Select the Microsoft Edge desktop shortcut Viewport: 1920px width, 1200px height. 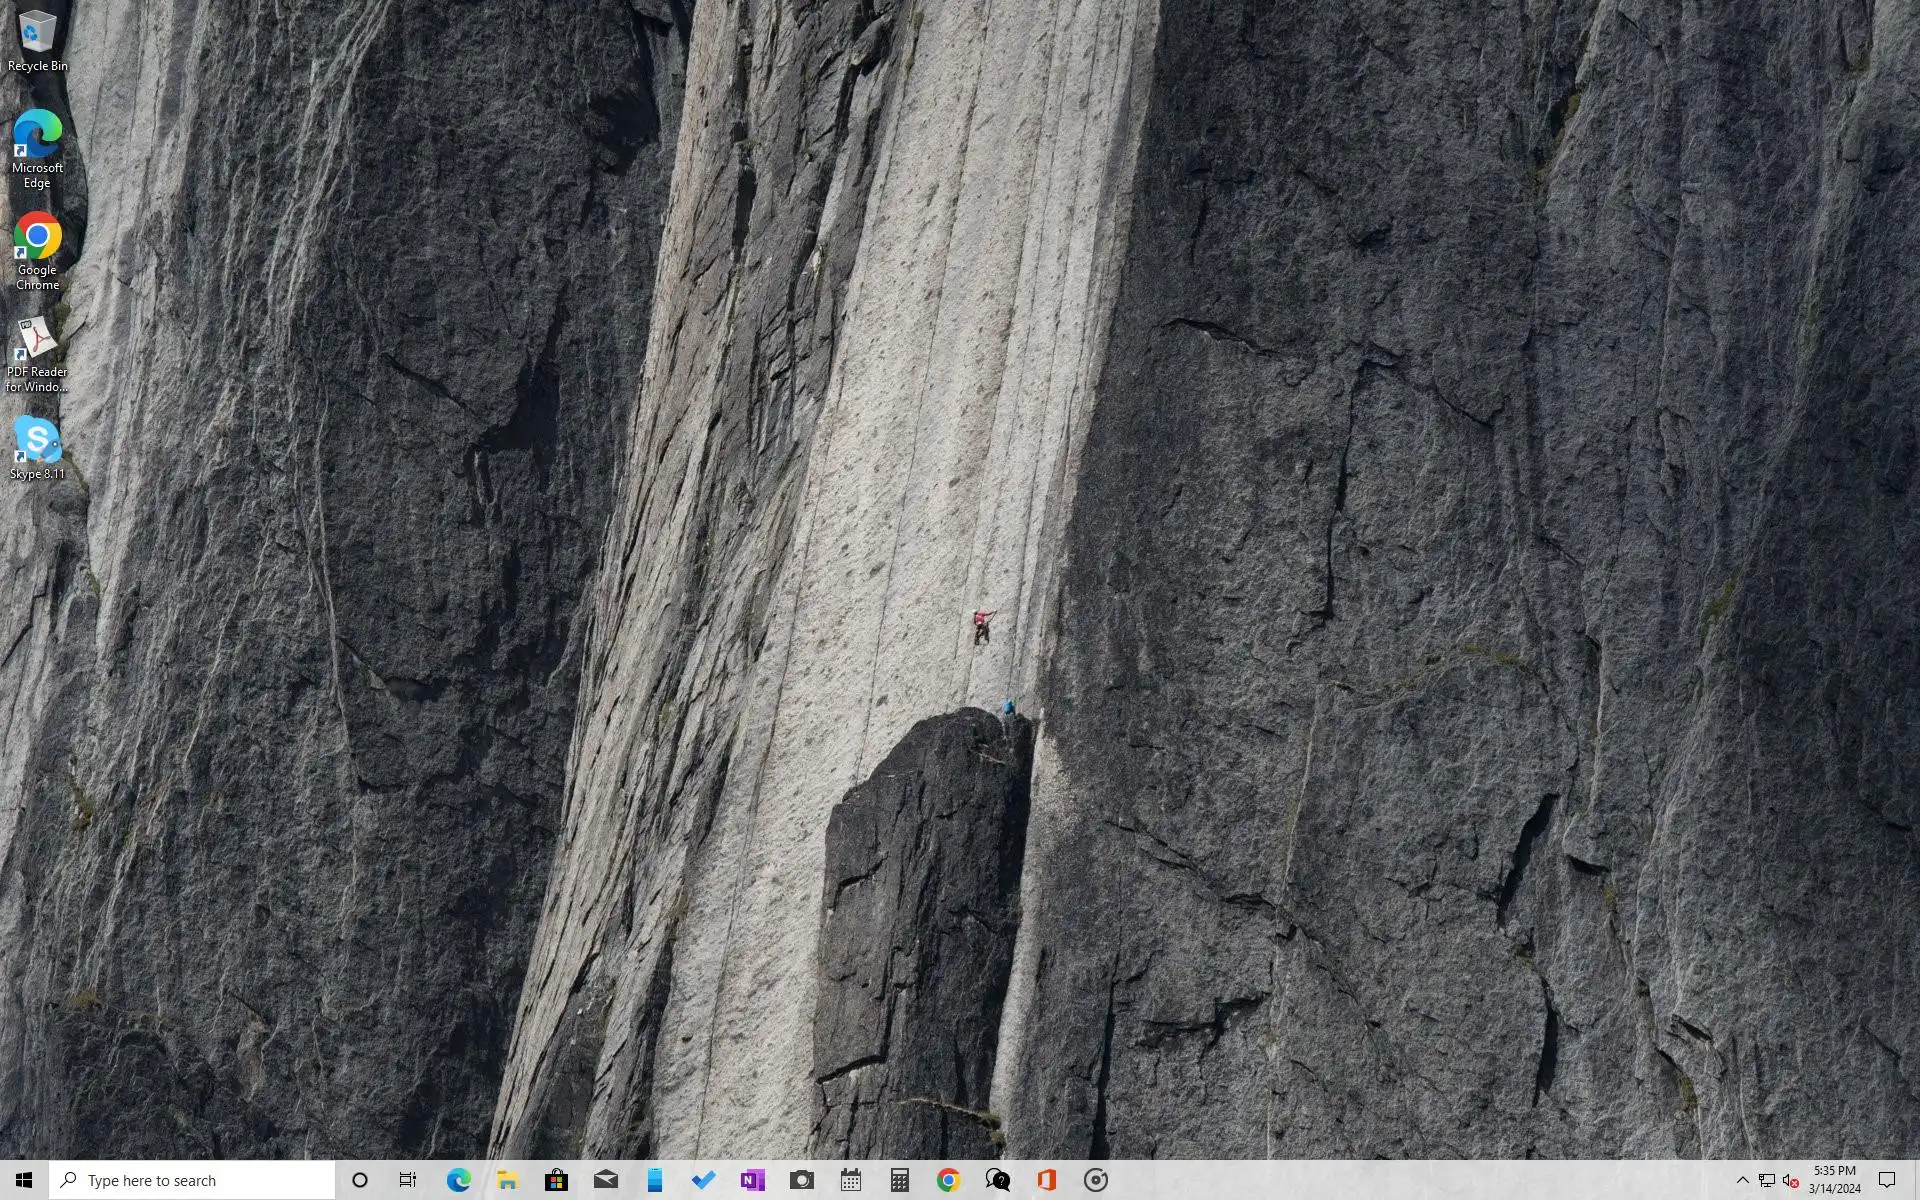[x=37, y=147]
